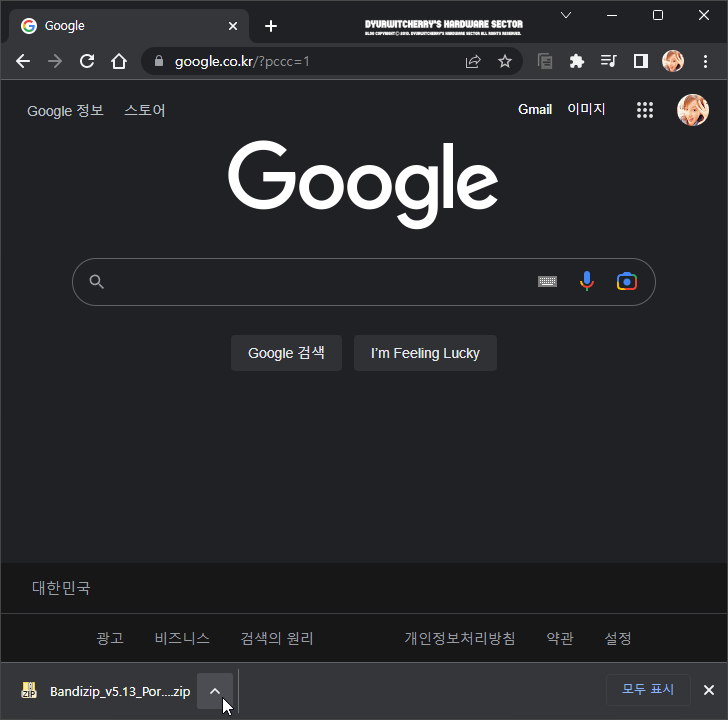Open Bandizip_v5.13 zip download item

click(106, 691)
